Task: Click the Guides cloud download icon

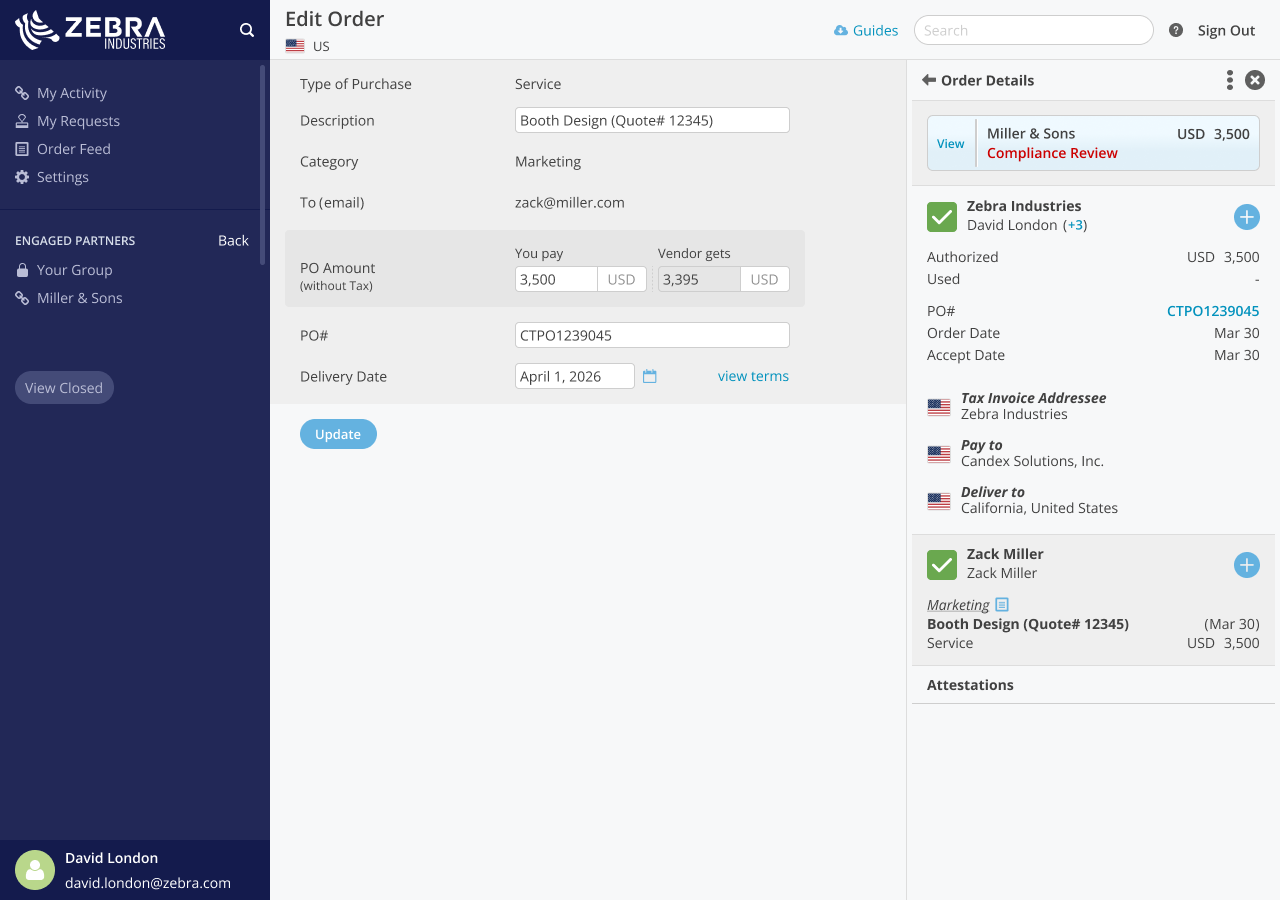Action: click(x=841, y=31)
